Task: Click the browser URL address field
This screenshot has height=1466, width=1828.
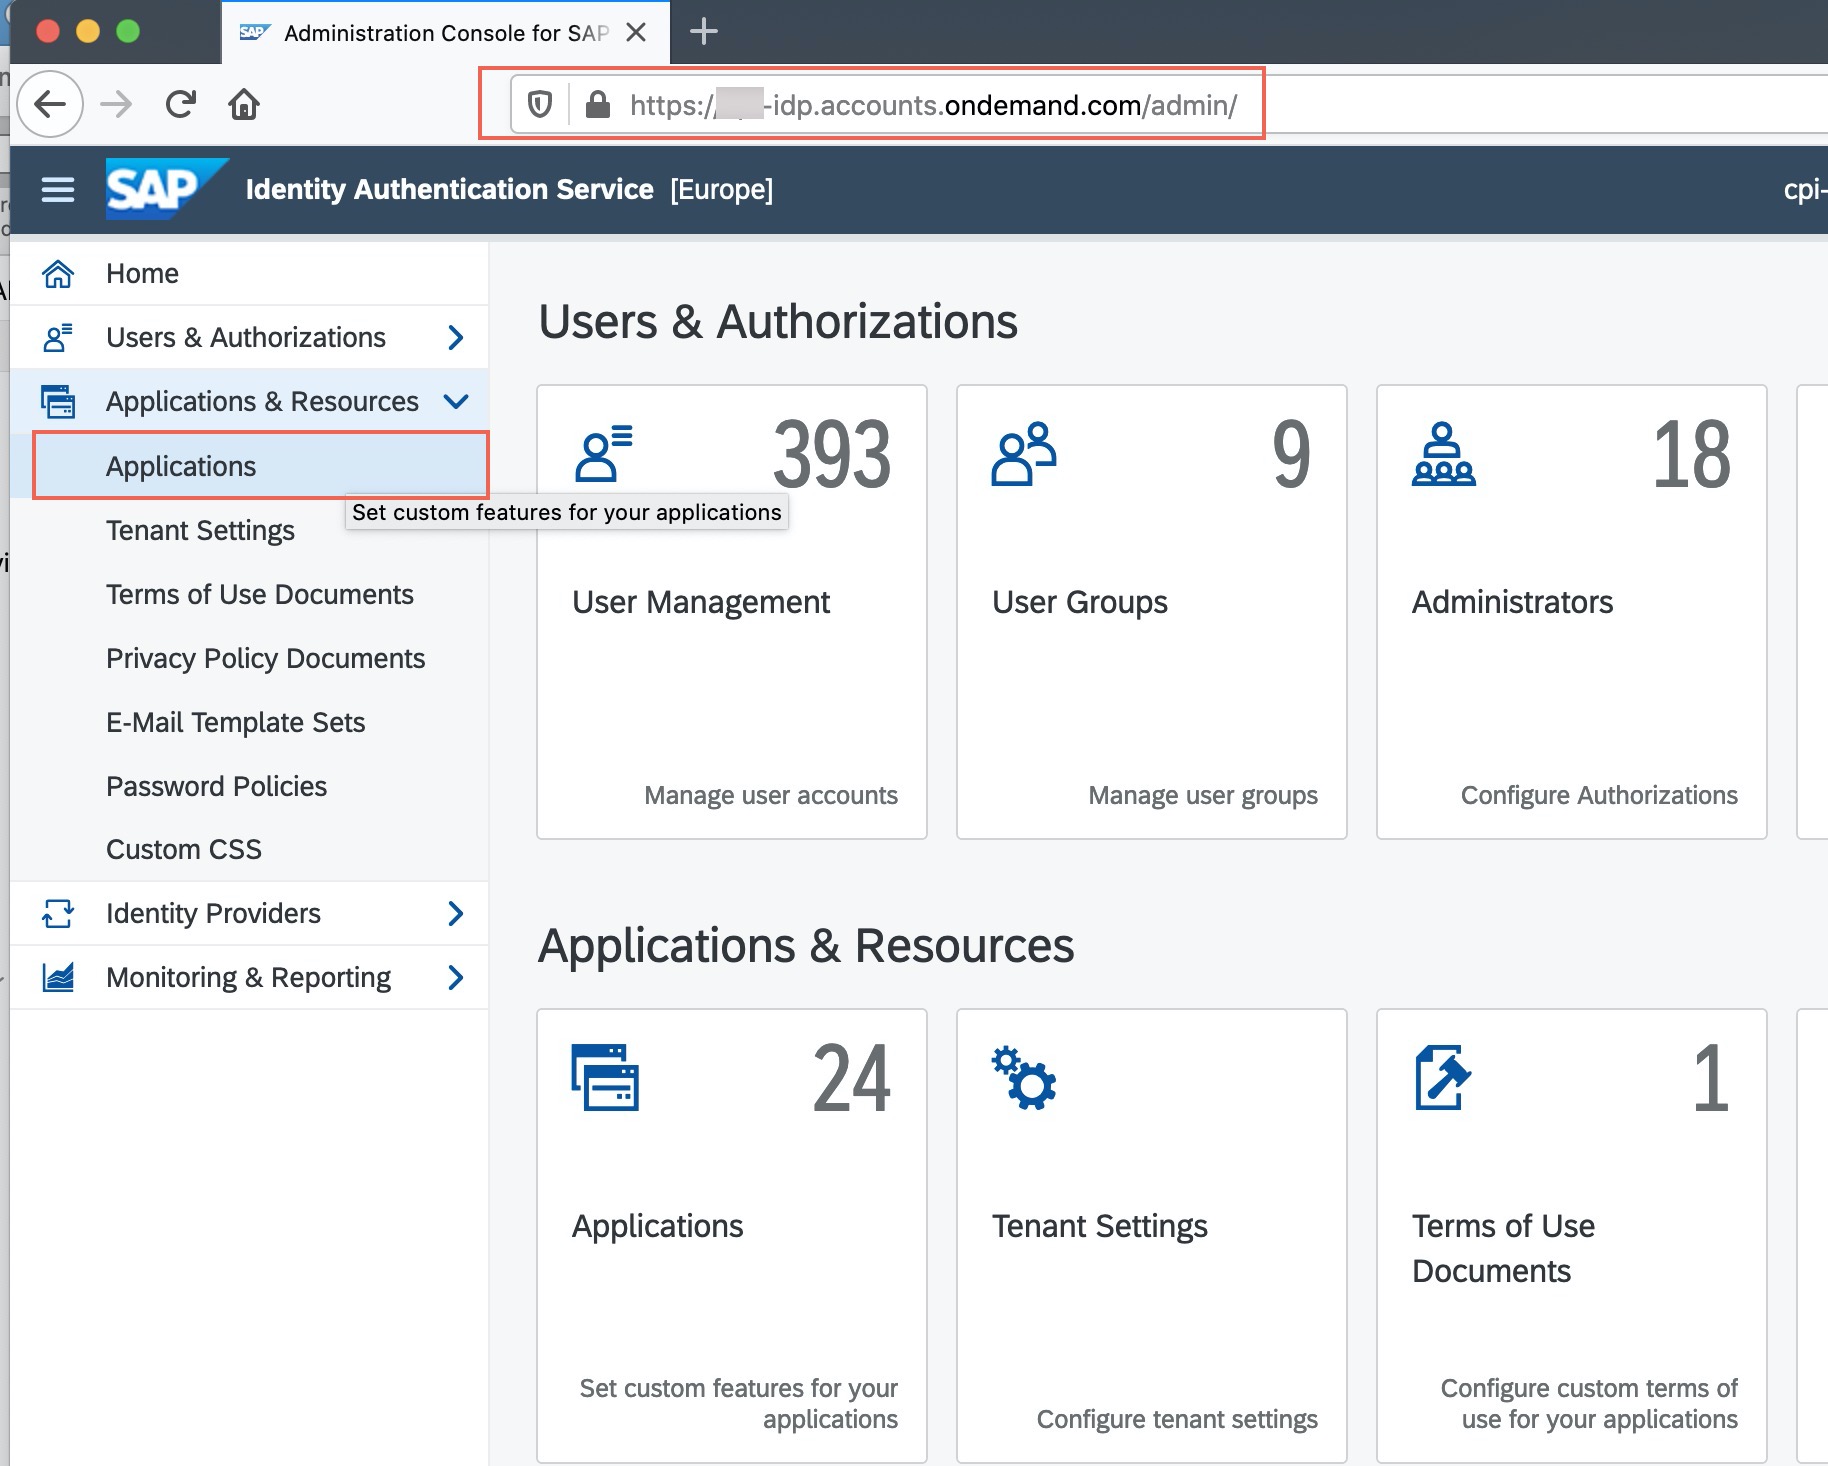Action: 932,105
